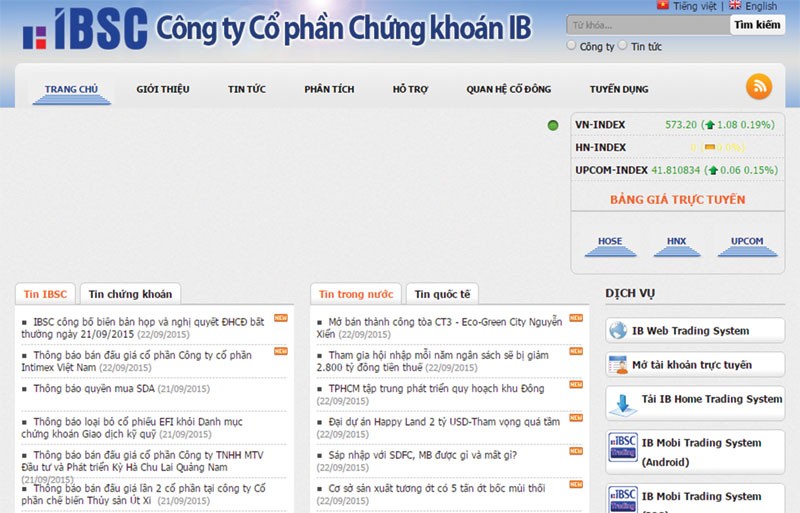Screen dimensions: 800x513
Task: Click the green status dot indicator
Action: point(553,125)
